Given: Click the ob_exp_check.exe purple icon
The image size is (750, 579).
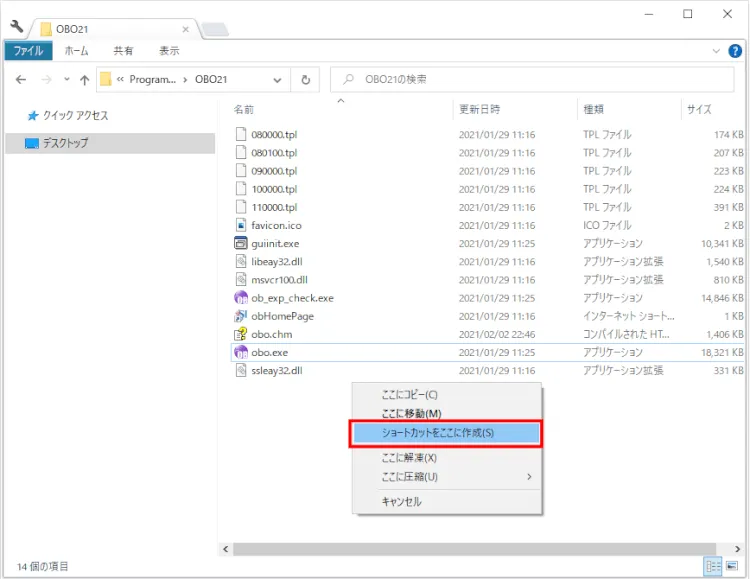Looking at the screenshot, I should [x=241, y=298].
